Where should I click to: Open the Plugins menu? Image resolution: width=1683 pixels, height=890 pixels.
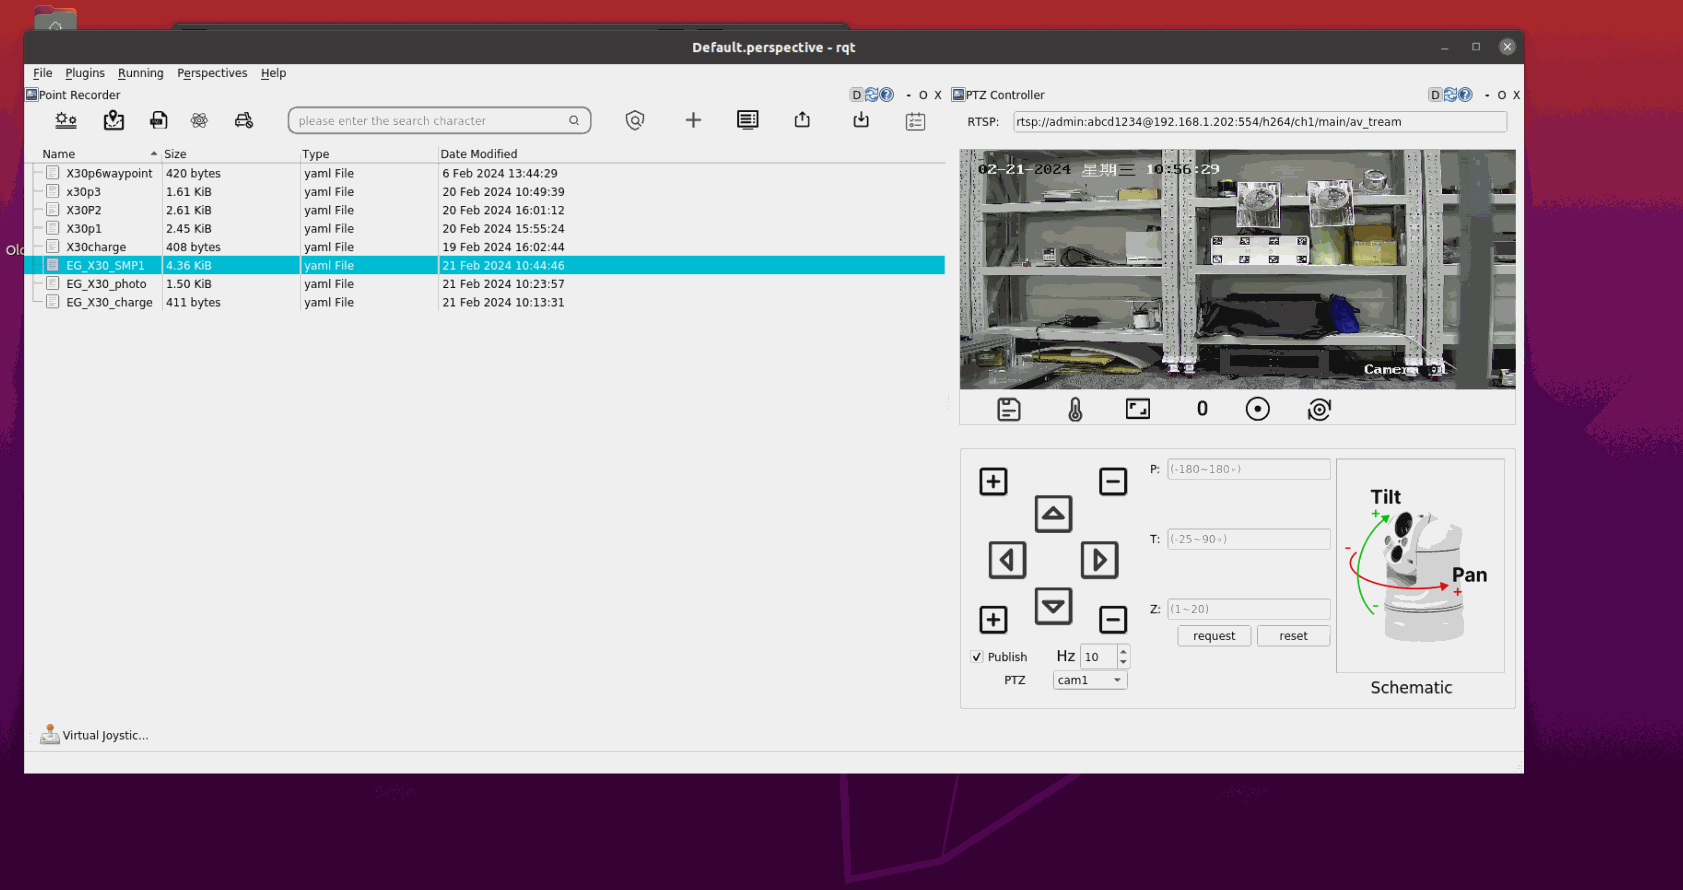85,73
